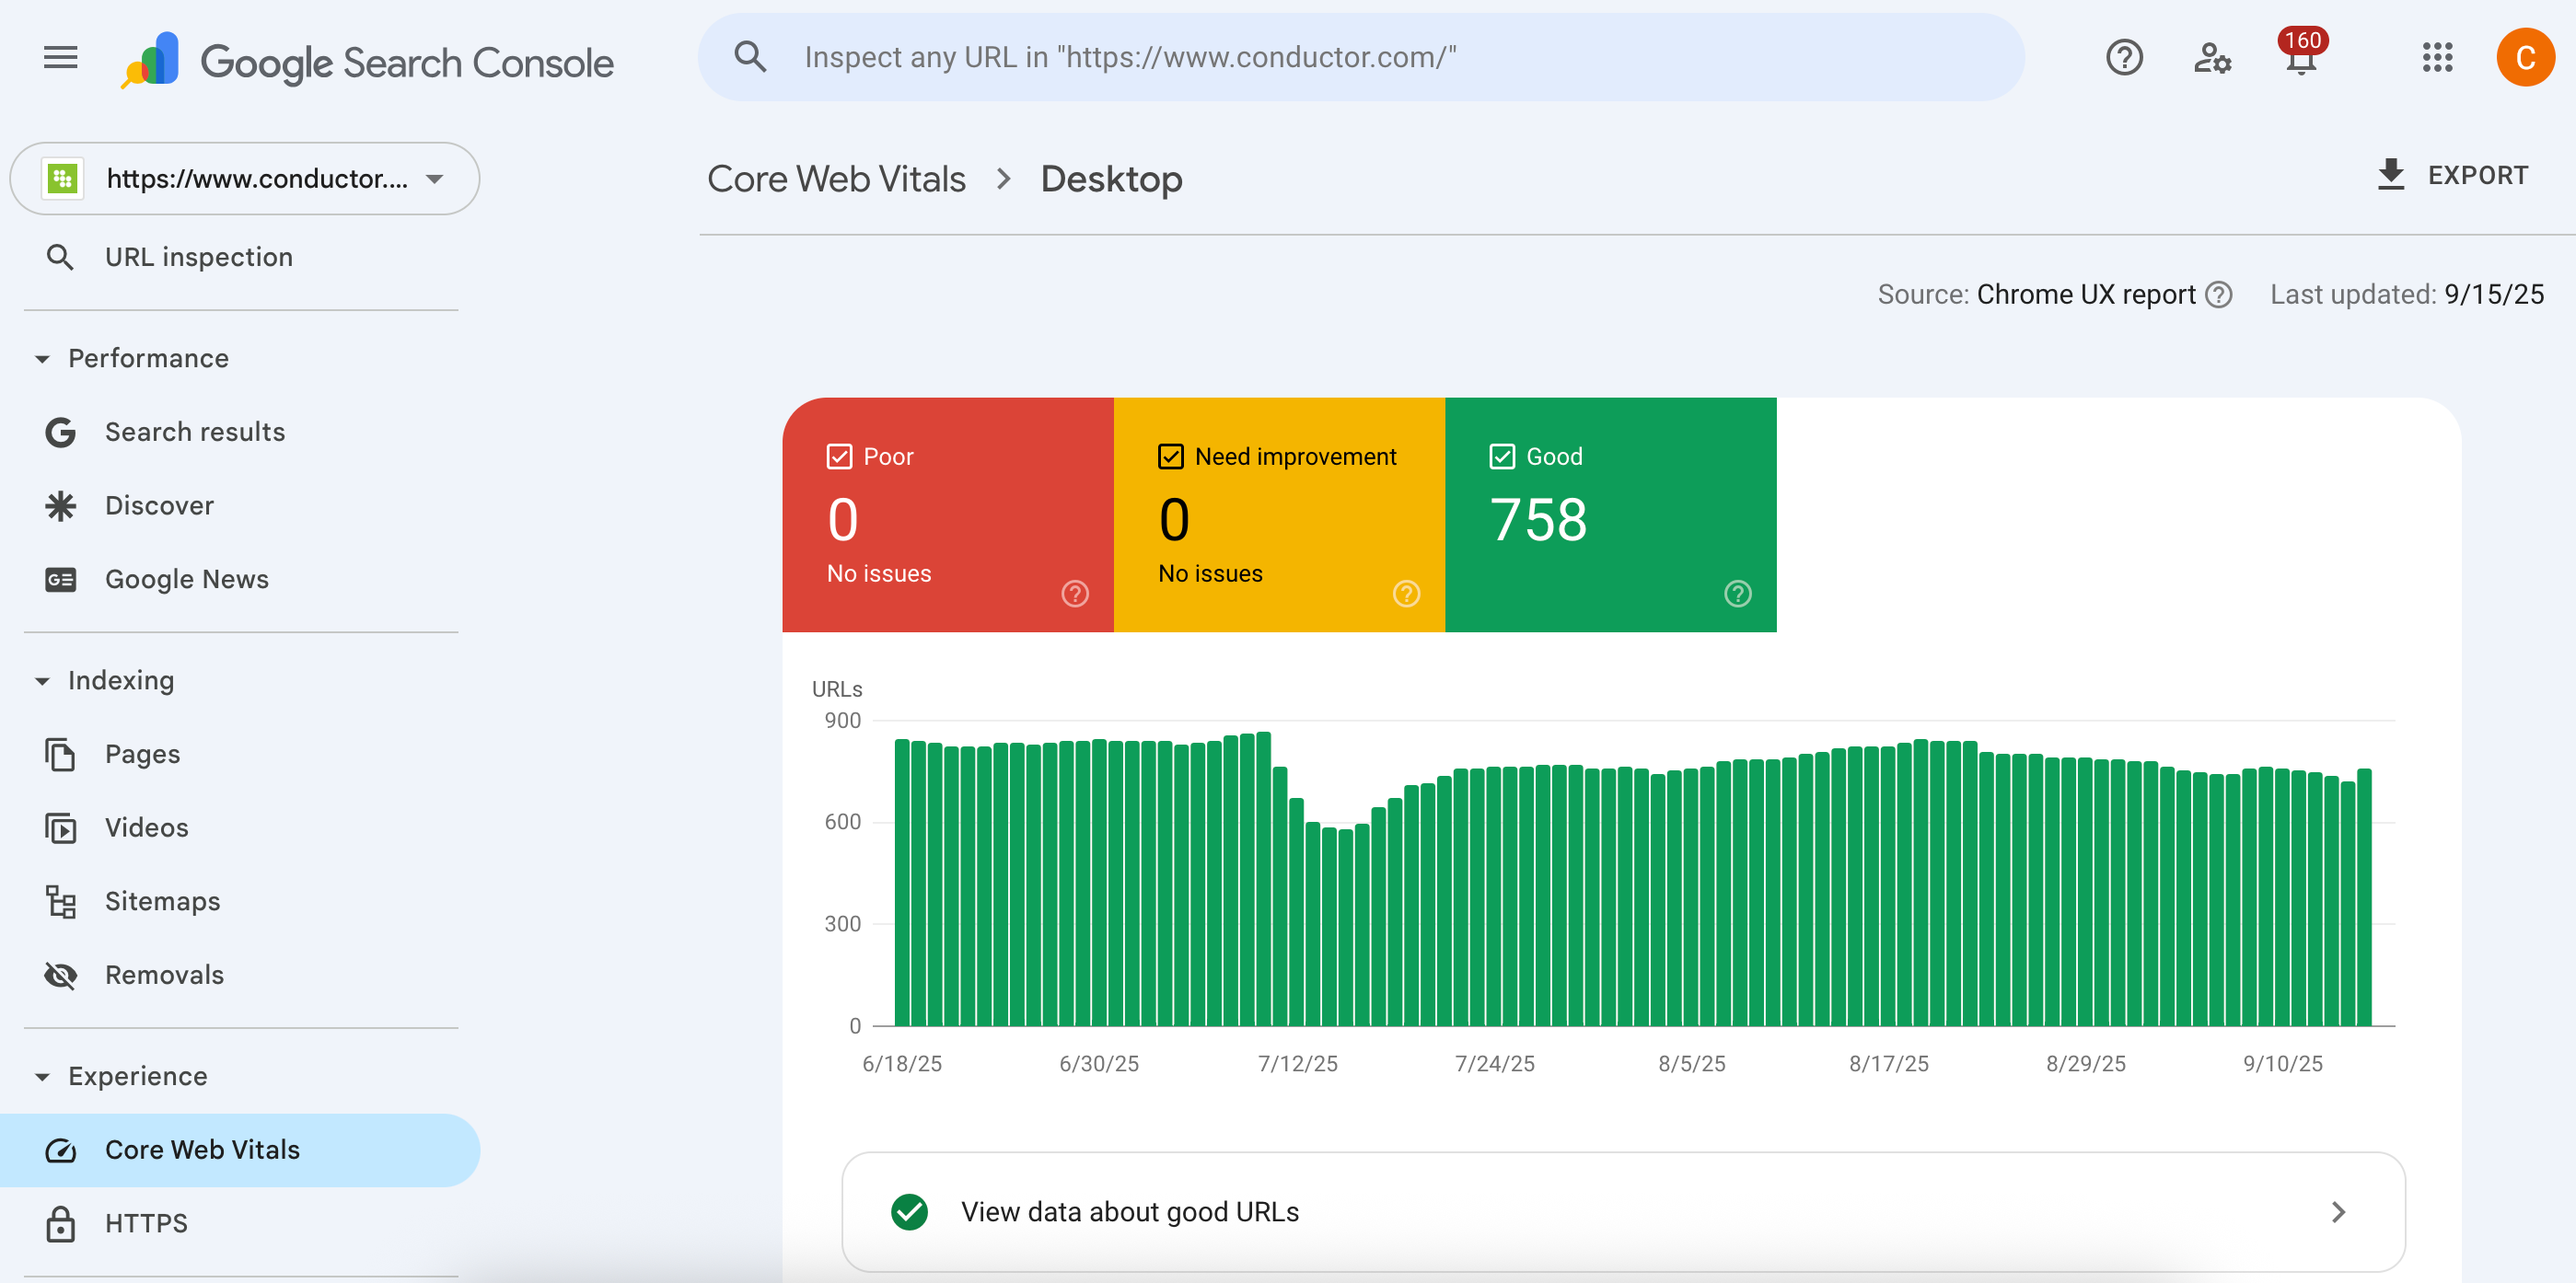Toggle the Need improvement checkbox
Image resolution: width=2576 pixels, height=1283 pixels.
pos(1170,457)
